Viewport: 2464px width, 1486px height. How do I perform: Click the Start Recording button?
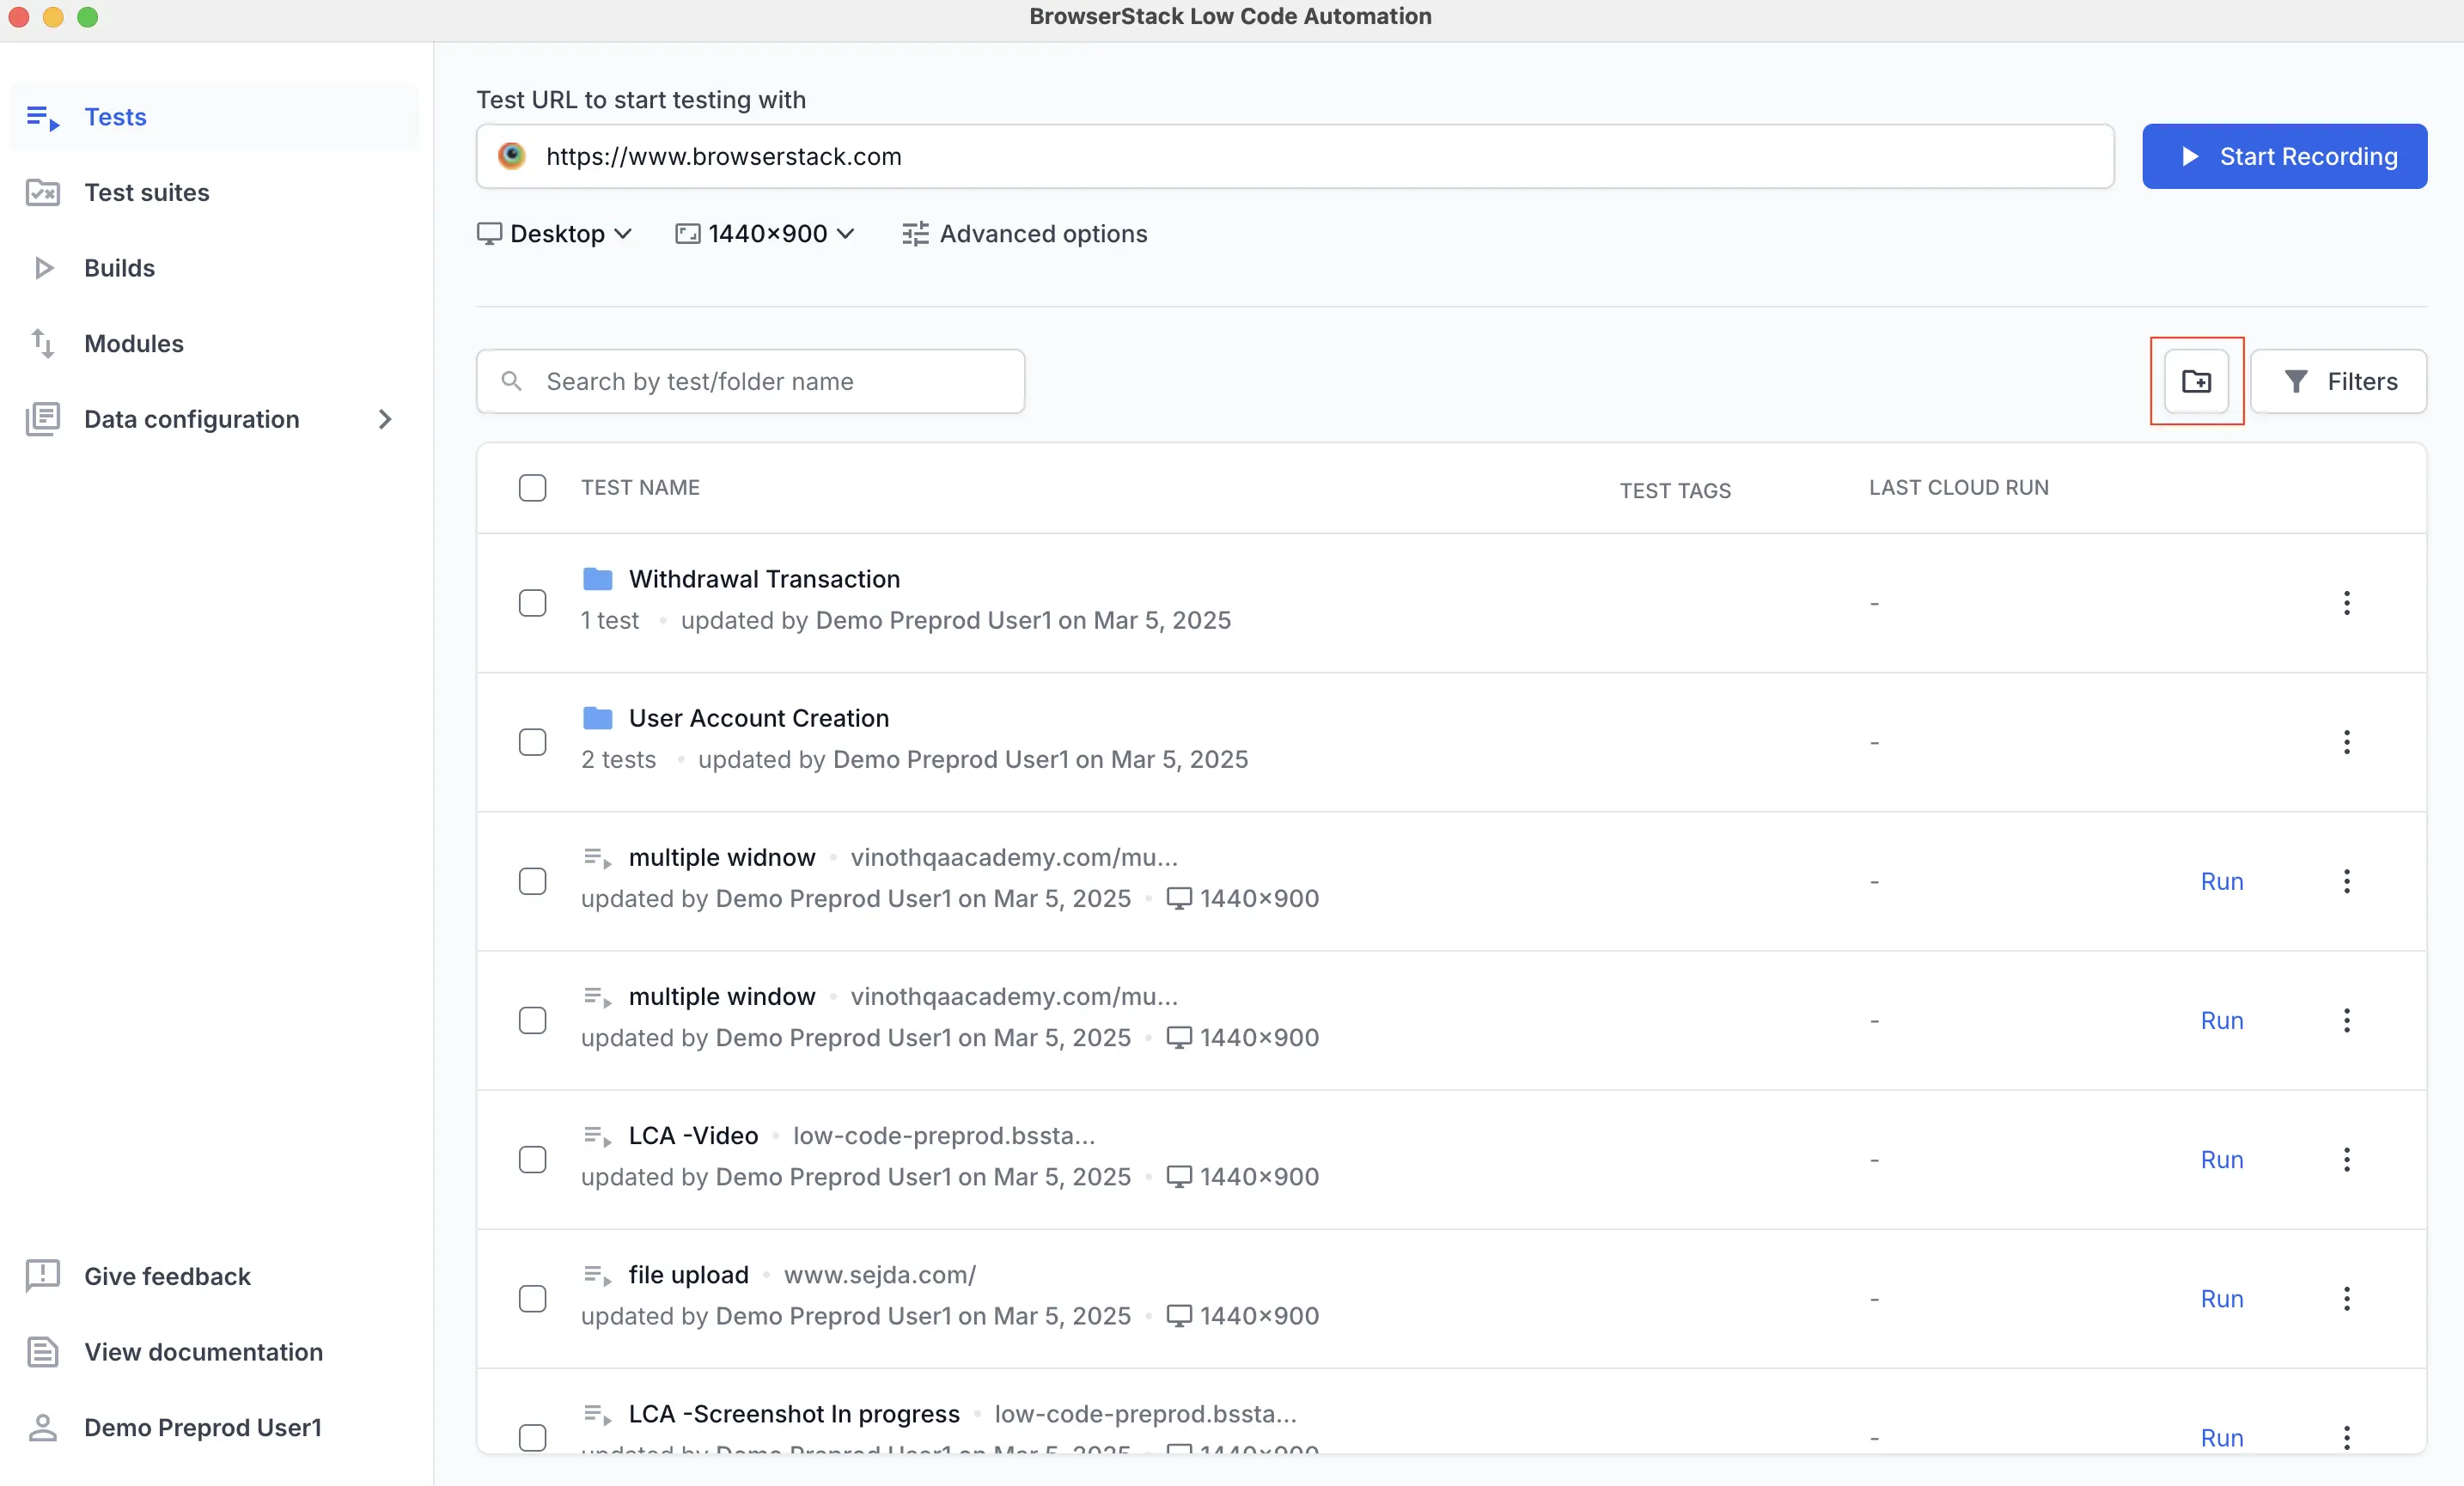(x=2284, y=156)
